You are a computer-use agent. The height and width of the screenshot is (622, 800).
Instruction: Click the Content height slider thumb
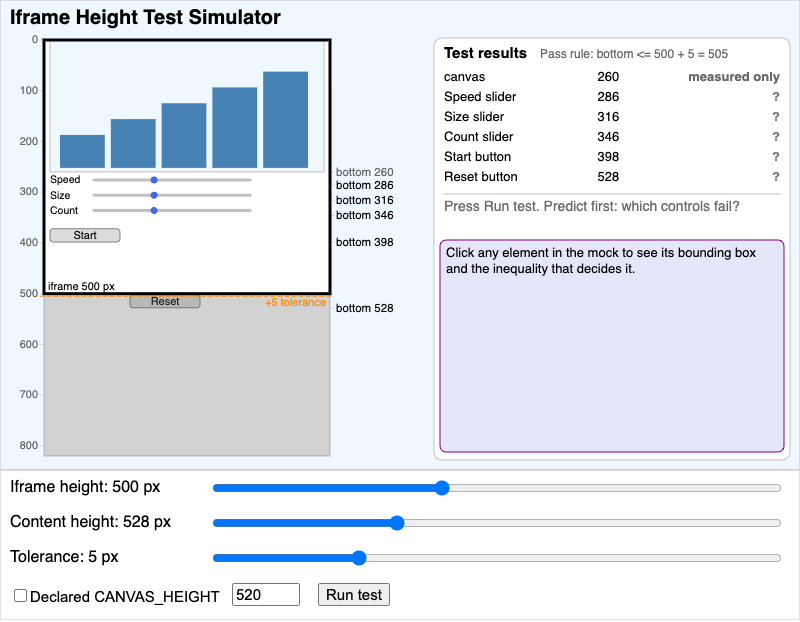click(x=397, y=523)
